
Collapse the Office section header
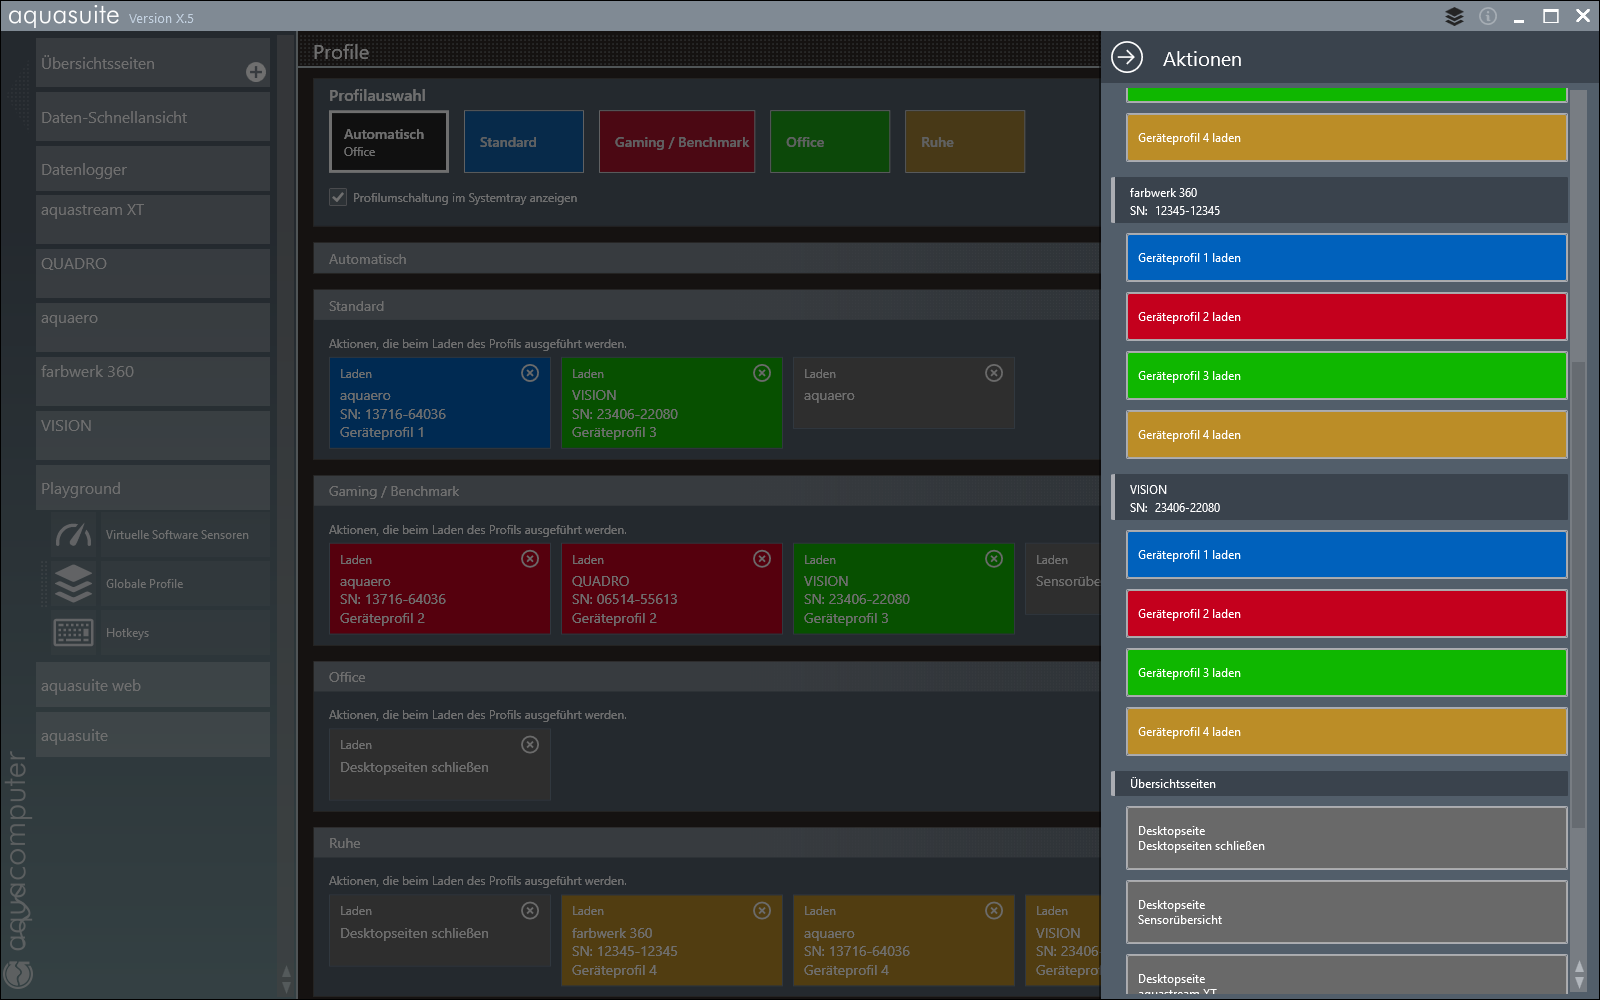coord(707,677)
